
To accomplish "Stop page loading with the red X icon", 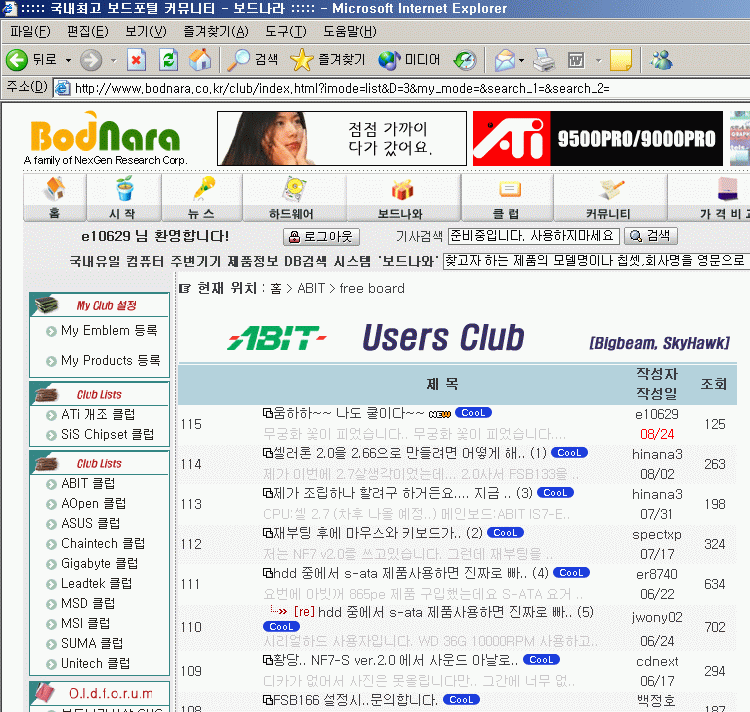I will (136, 60).
